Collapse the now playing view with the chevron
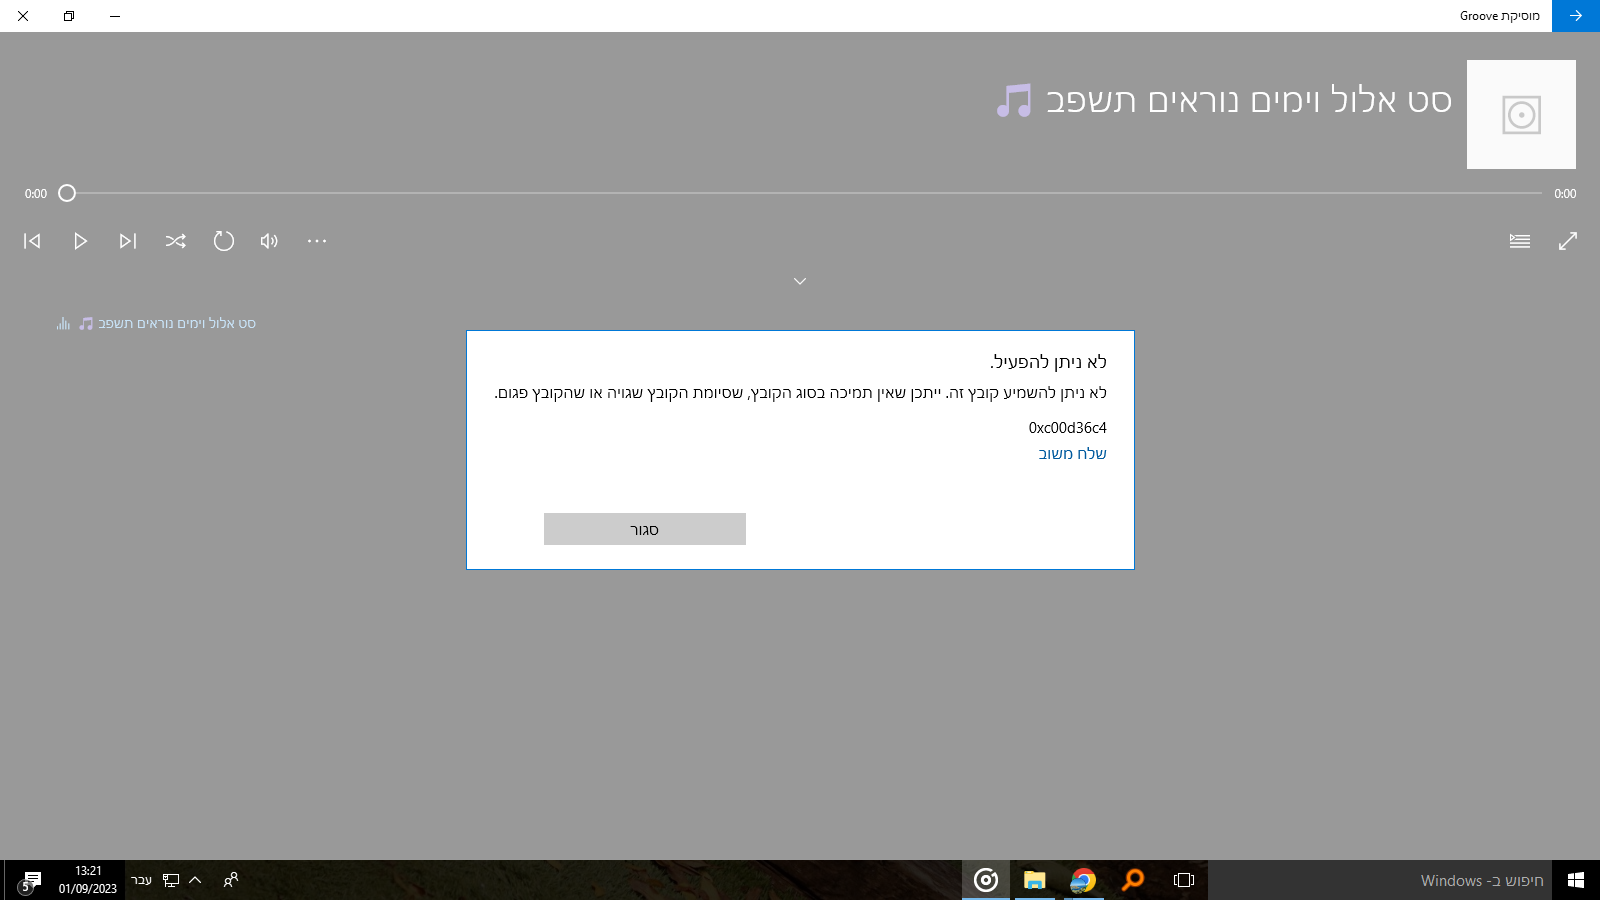 point(799,281)
